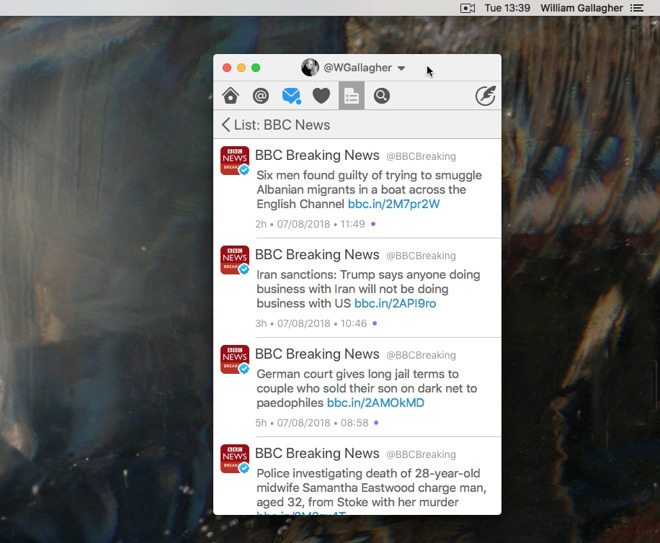Click @BBCBreaking handle on German court tweet
Viewport: 660px width, 543px height.
[x=421, y=355]
